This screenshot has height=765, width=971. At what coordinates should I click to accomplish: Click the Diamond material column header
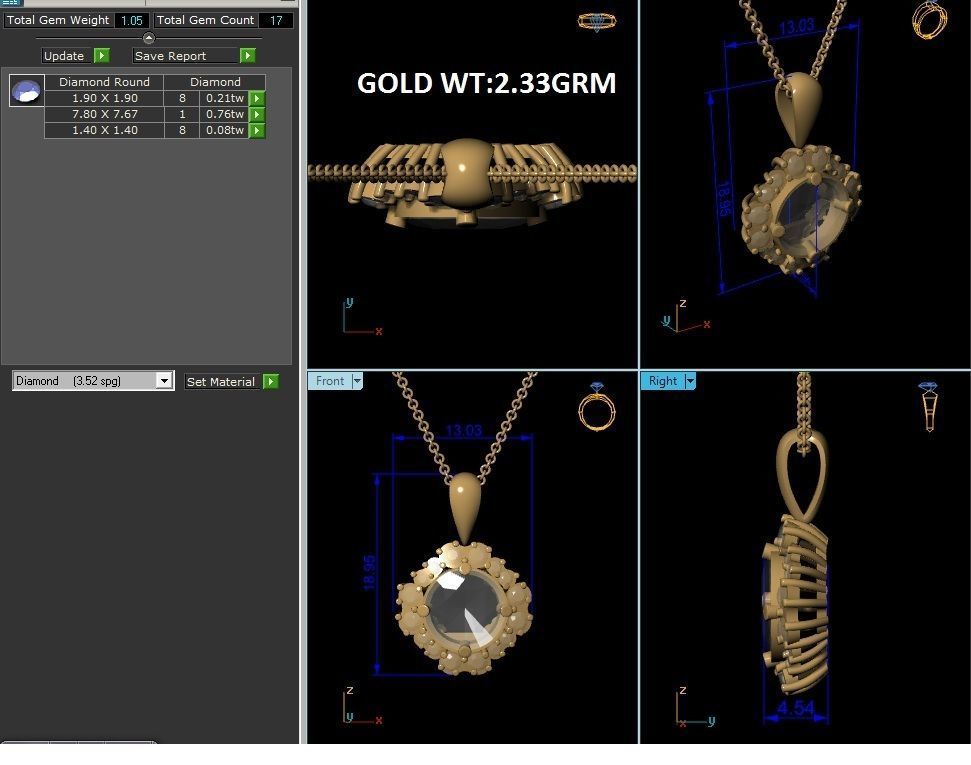(215, 82)
